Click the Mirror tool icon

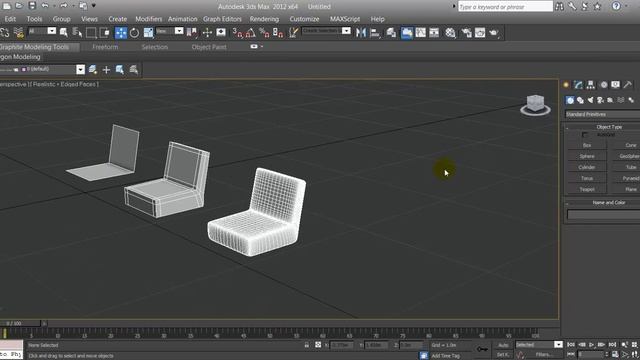click(x=361, y=33)
